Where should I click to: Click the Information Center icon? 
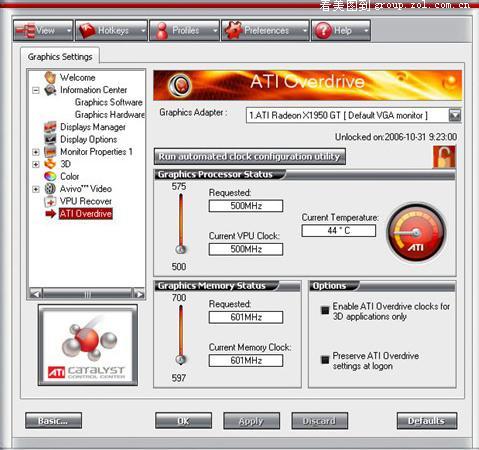click(x=50, y=90)
